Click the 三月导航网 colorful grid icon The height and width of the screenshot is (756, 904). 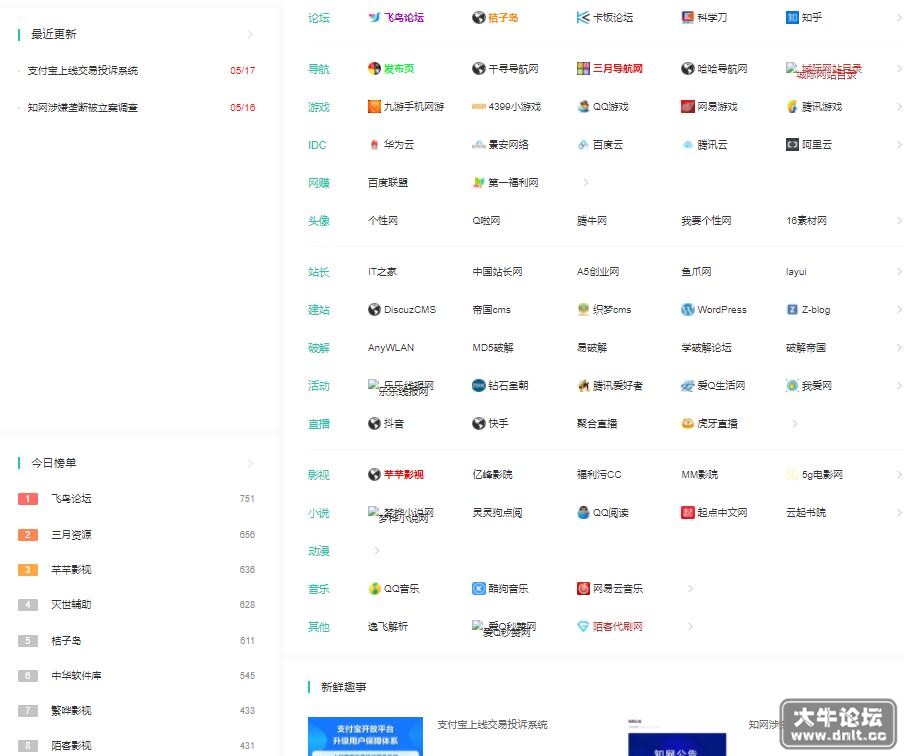coord(583,69)
